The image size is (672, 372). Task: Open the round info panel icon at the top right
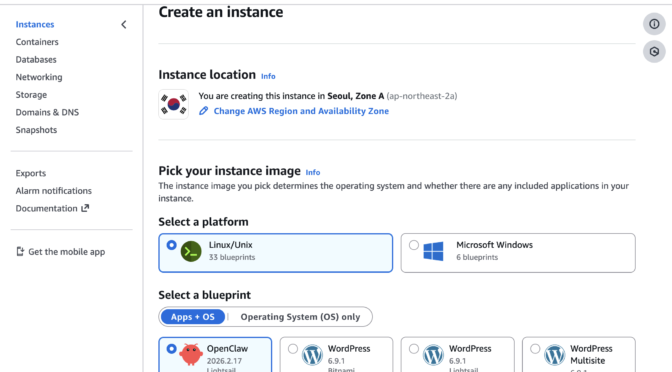654,24
